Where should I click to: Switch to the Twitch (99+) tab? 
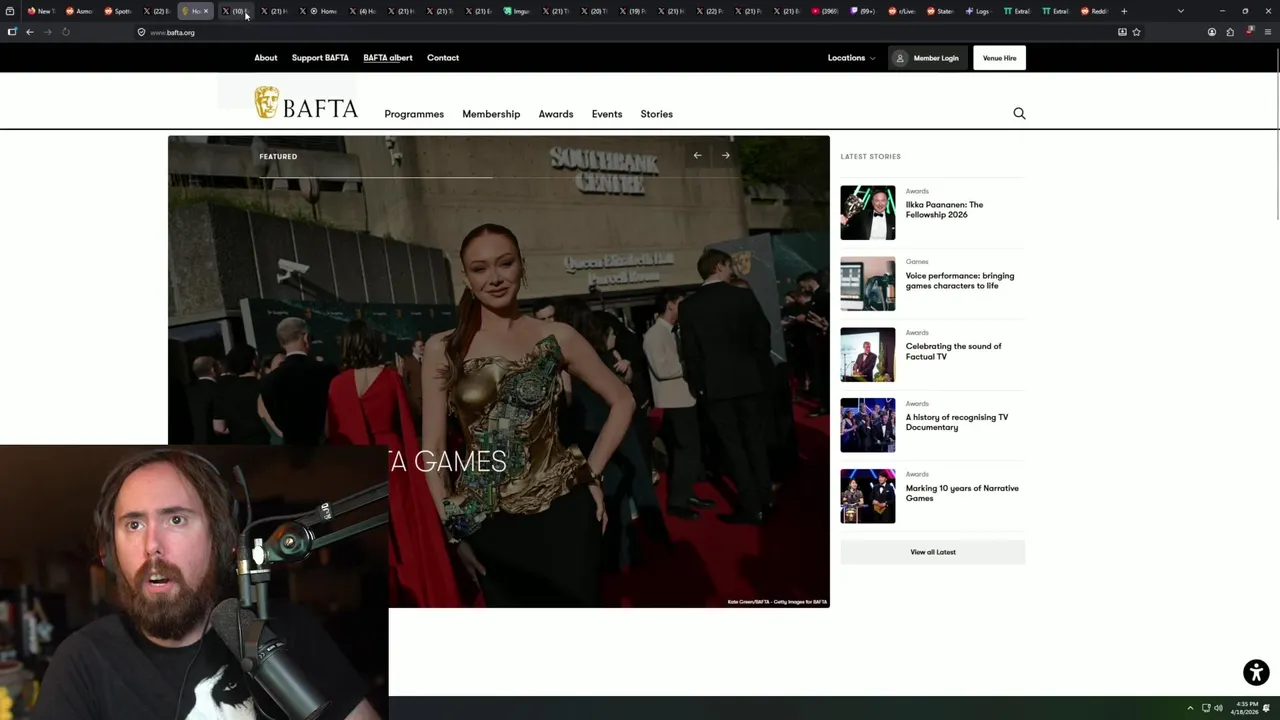(x=865, y=11)
